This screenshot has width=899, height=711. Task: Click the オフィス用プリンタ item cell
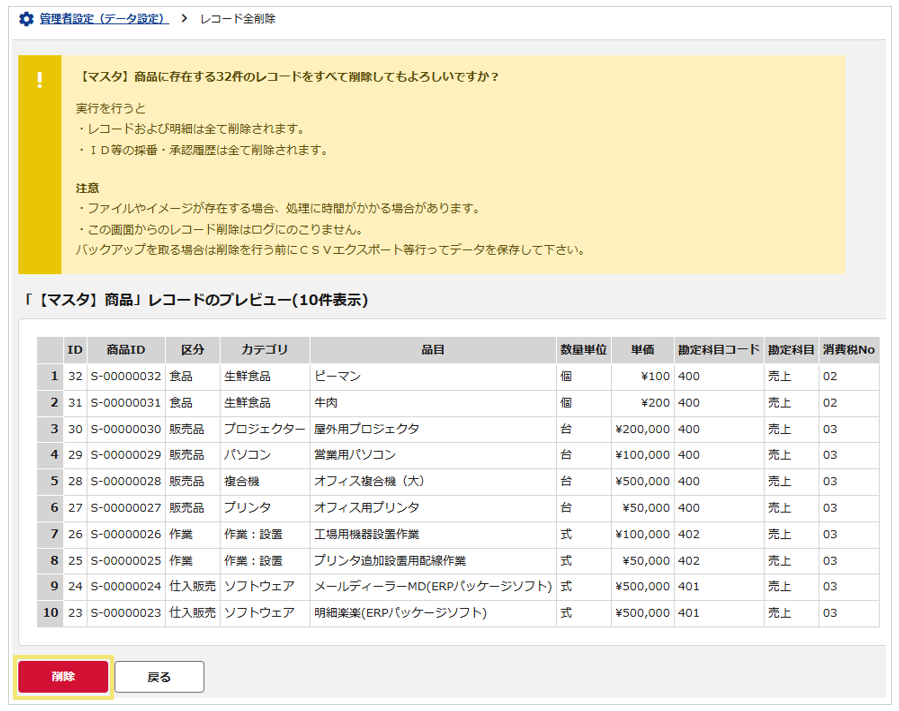[x=433, y=508]
